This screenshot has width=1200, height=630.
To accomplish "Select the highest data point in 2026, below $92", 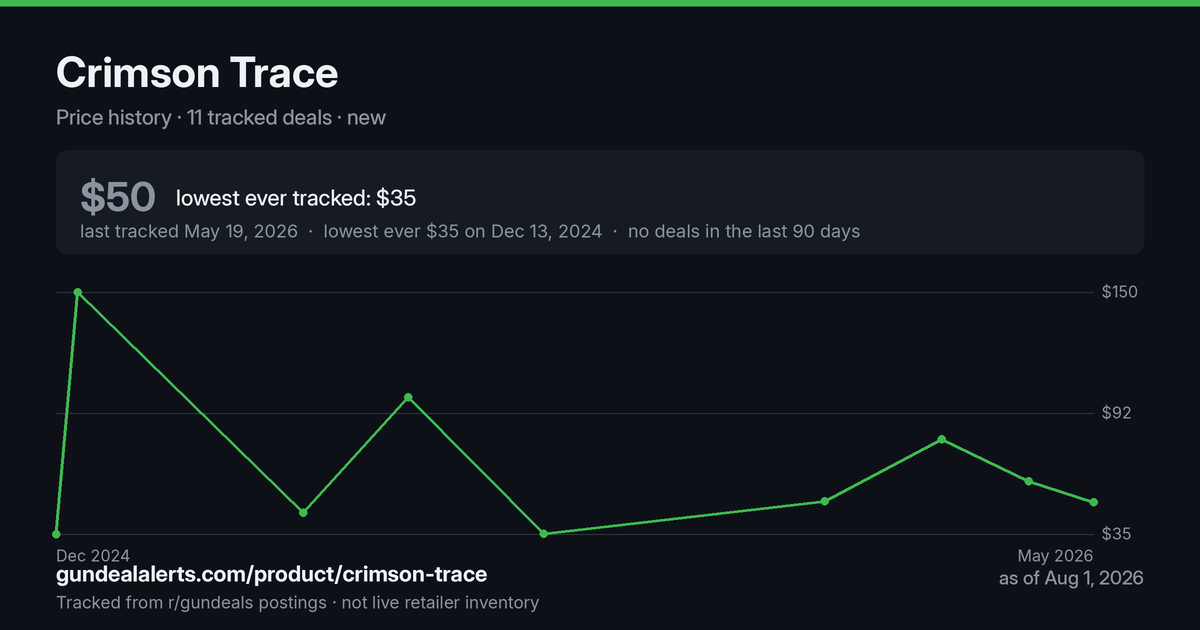I will (942, 439).
